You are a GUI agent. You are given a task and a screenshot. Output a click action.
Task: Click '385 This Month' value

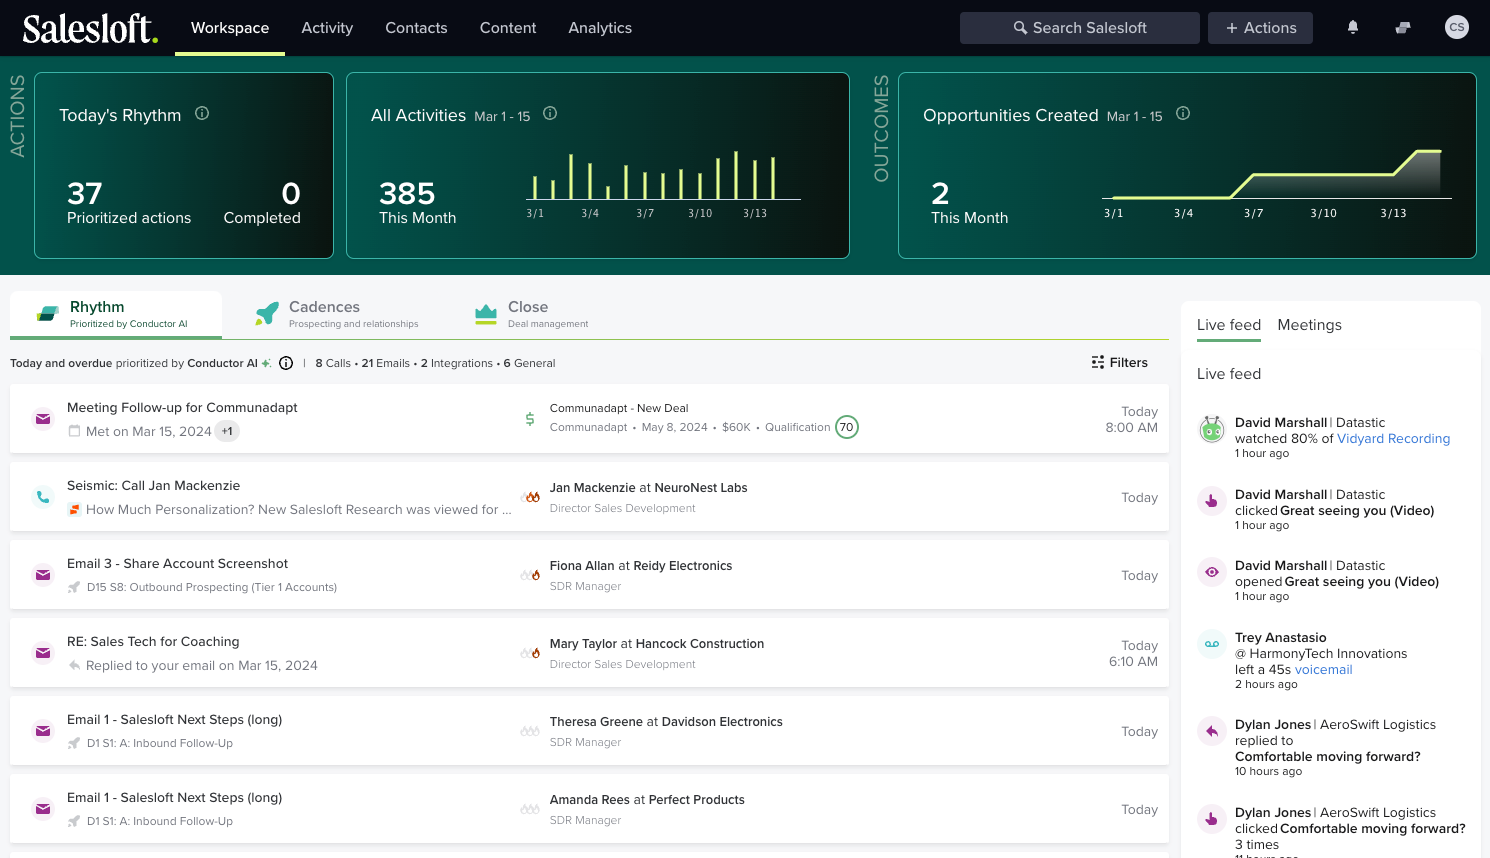(417, 203)
